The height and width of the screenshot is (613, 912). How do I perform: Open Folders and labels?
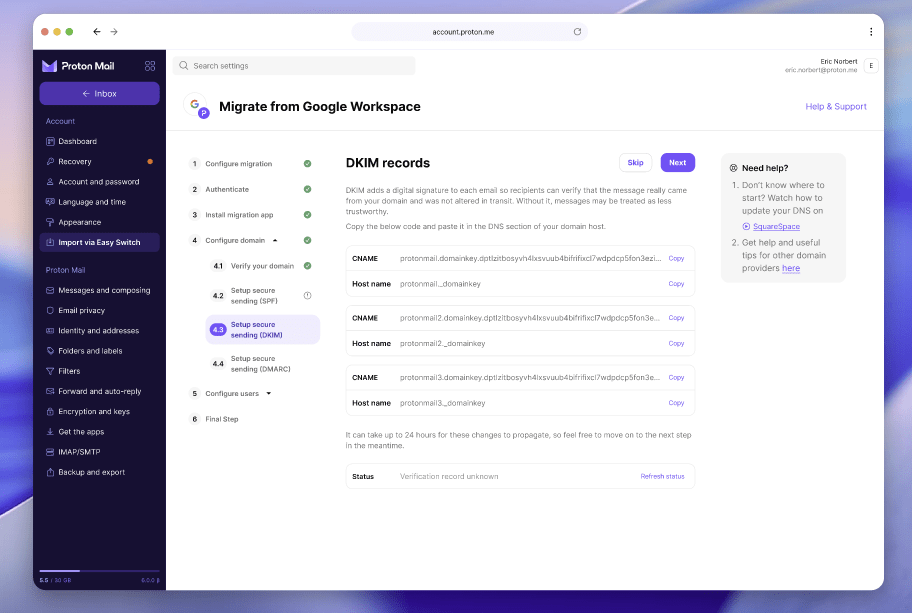[99, 351]
